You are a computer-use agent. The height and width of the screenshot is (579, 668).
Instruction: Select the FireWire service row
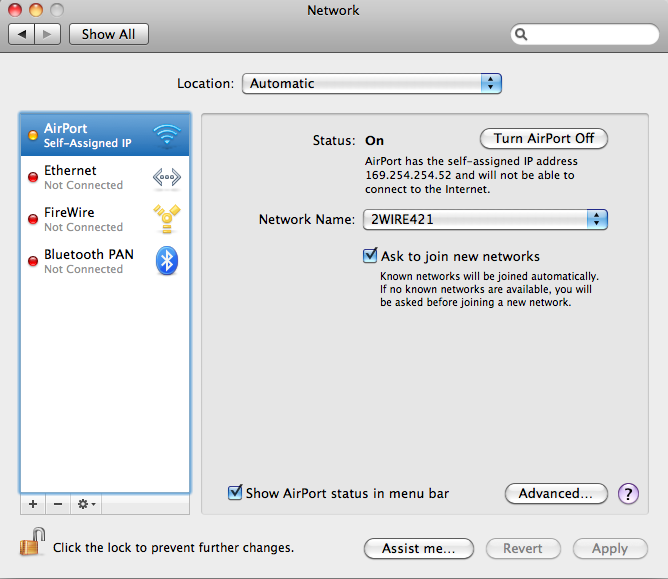[105, 219]
